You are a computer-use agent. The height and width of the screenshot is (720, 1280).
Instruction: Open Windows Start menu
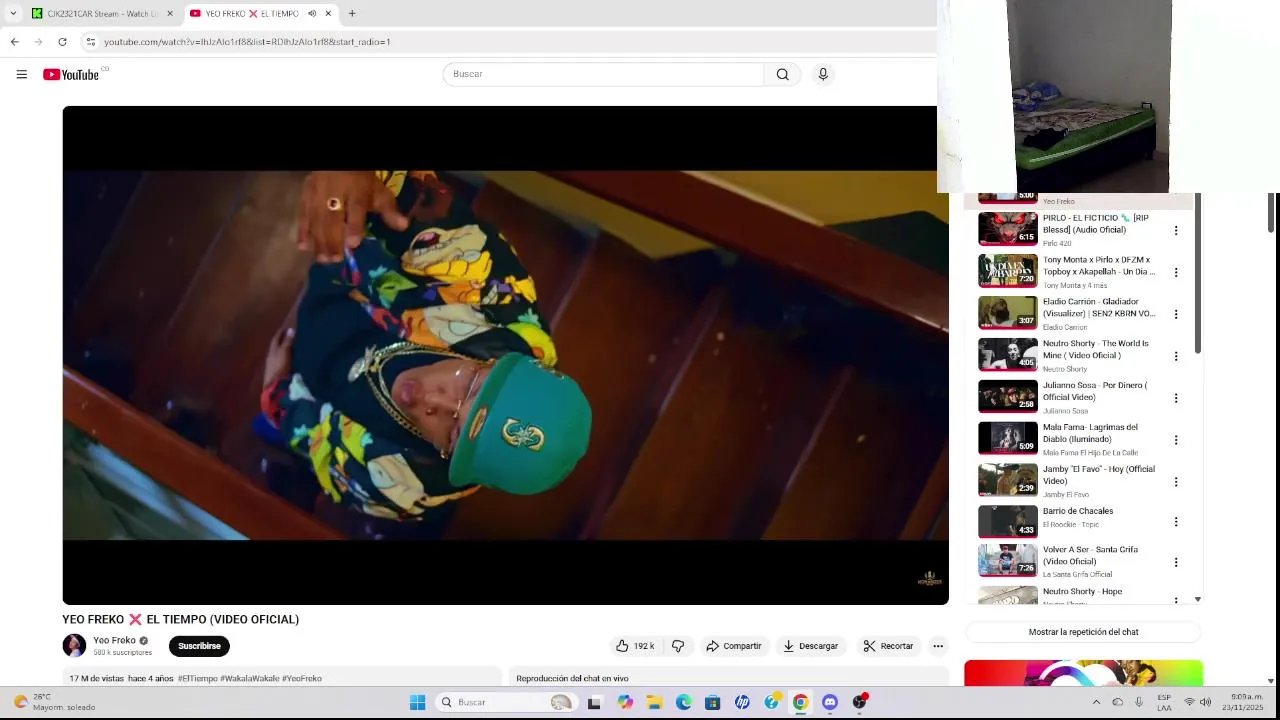tap(417, 702)
